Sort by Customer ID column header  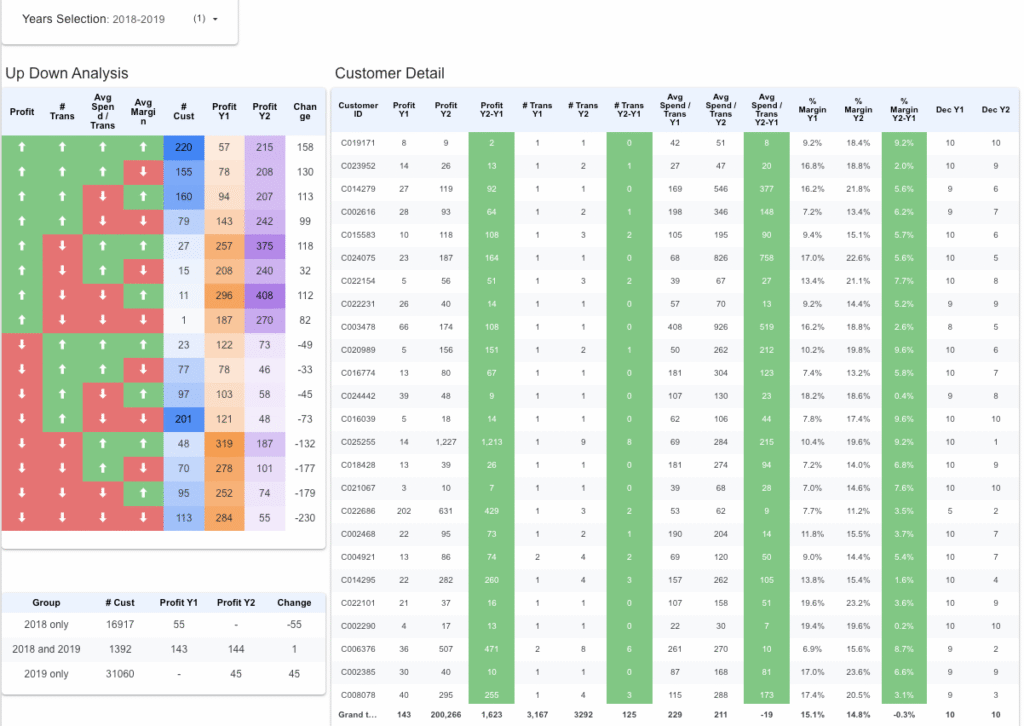(x=358, y=110)
